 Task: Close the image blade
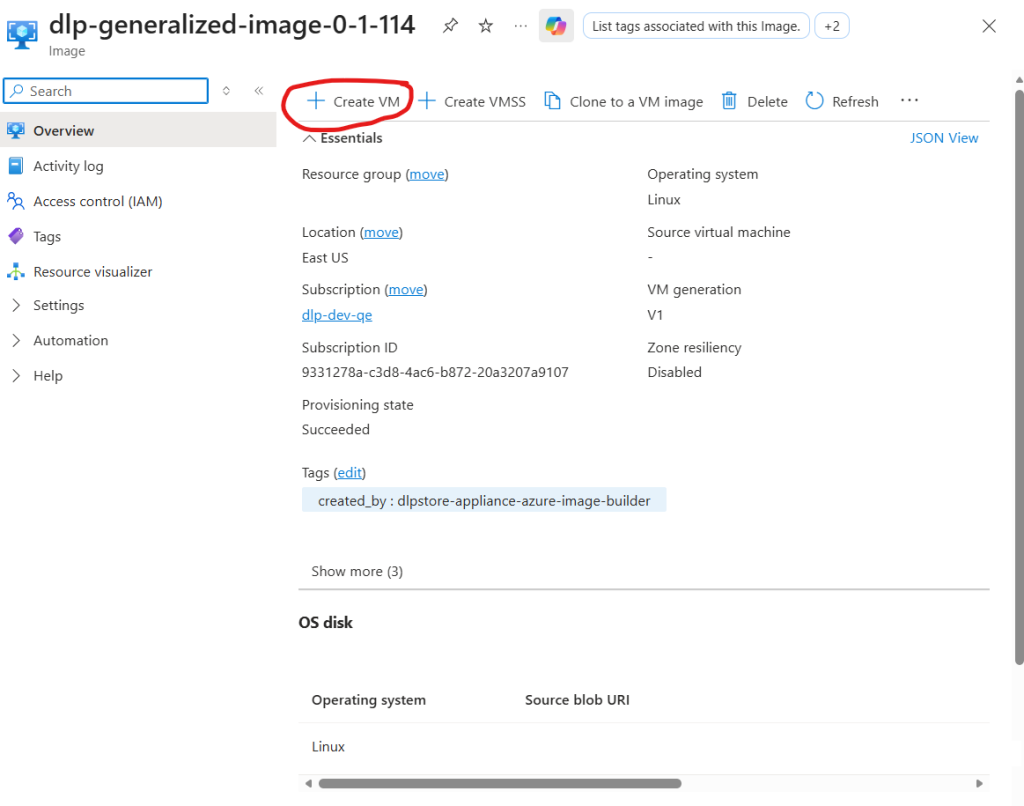(989, 26)
